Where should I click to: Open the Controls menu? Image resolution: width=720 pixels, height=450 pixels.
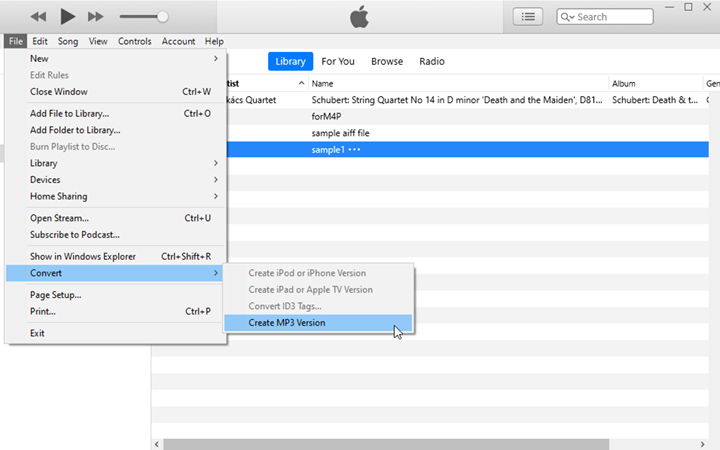pyautogui.click(x=134, y=41)
